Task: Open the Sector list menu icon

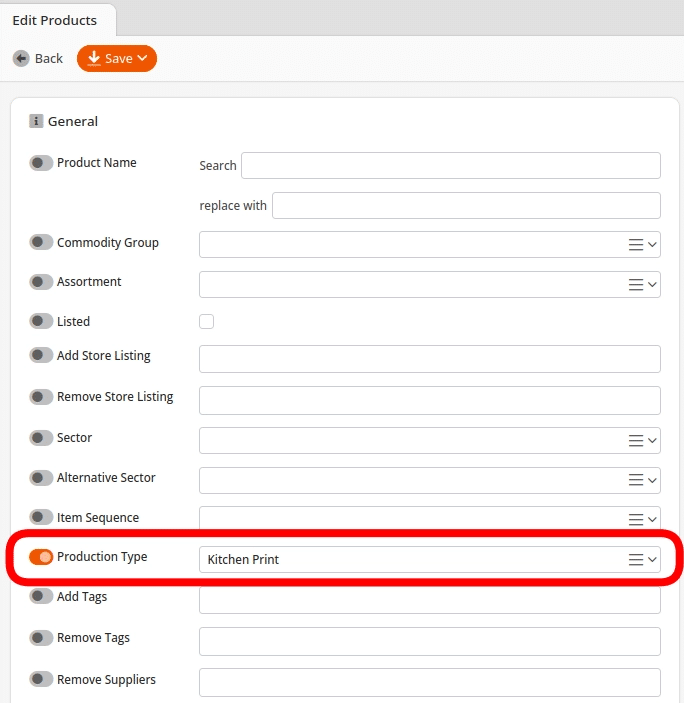Action: click(x=635, y=440)
